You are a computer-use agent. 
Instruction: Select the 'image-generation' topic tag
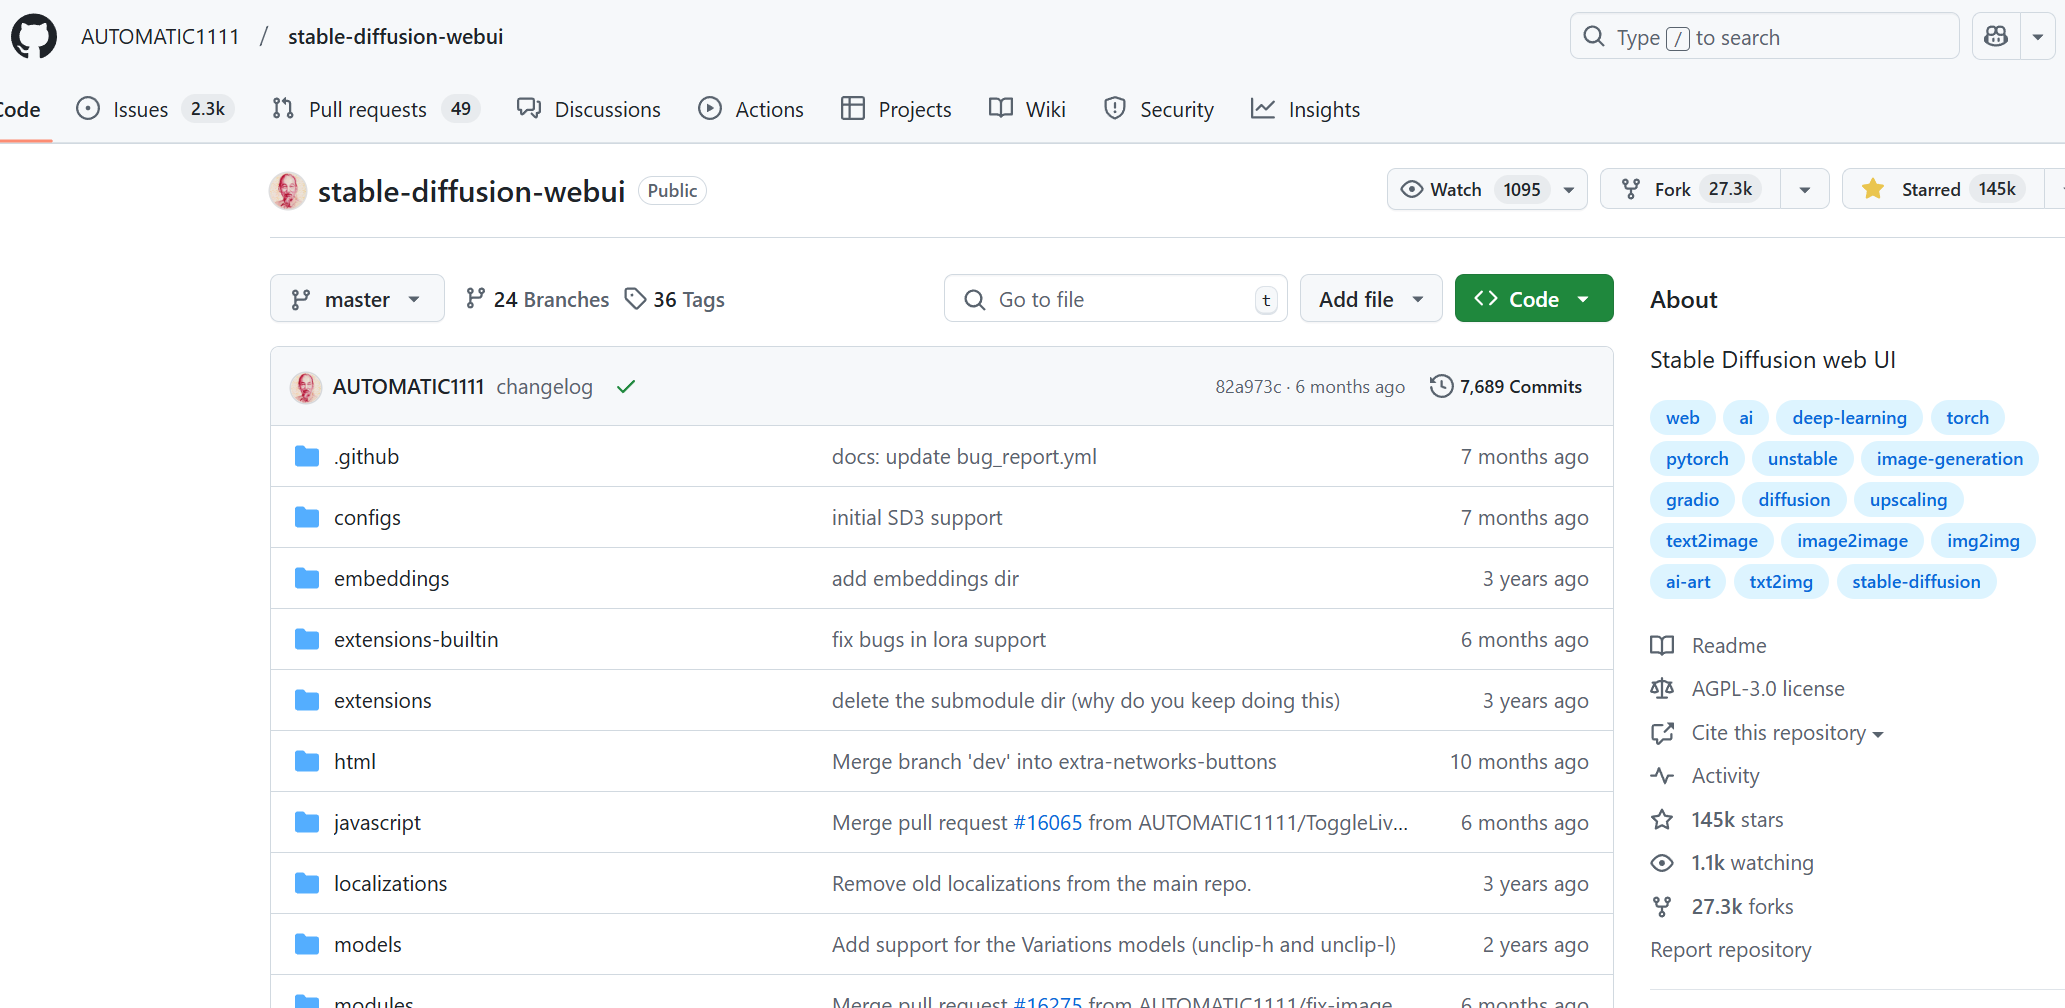(x=1949, y=459)
